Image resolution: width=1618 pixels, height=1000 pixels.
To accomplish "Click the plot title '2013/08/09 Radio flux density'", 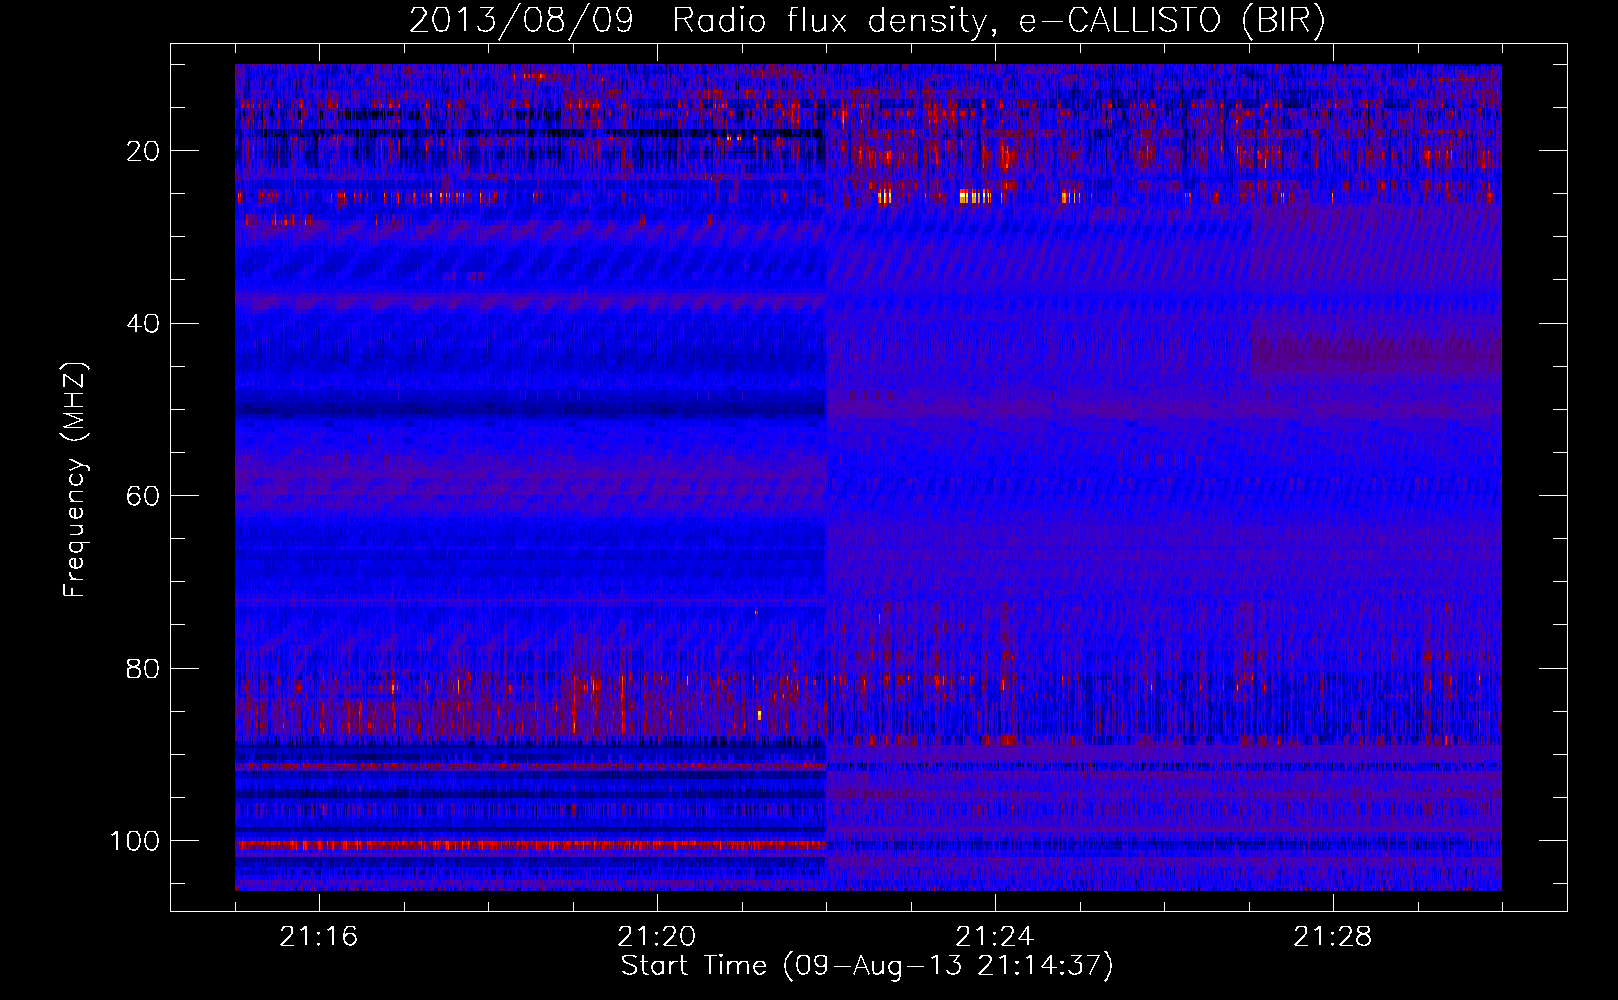I will point(698,20).
